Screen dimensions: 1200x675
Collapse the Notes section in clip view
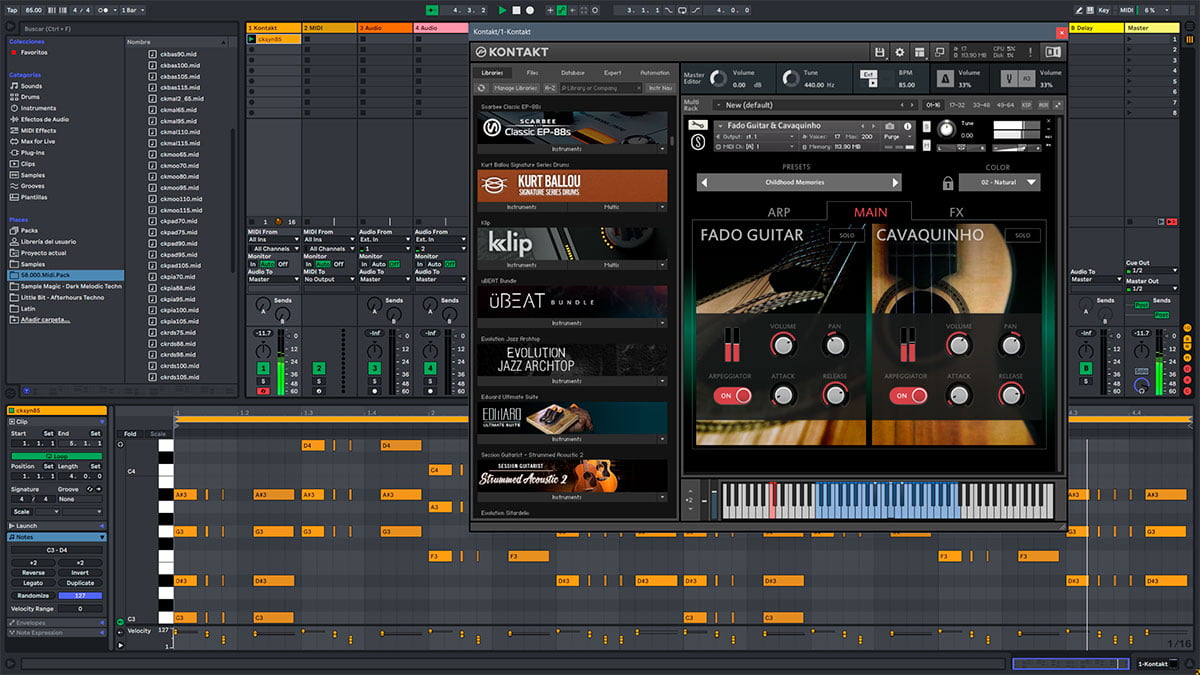57,537
